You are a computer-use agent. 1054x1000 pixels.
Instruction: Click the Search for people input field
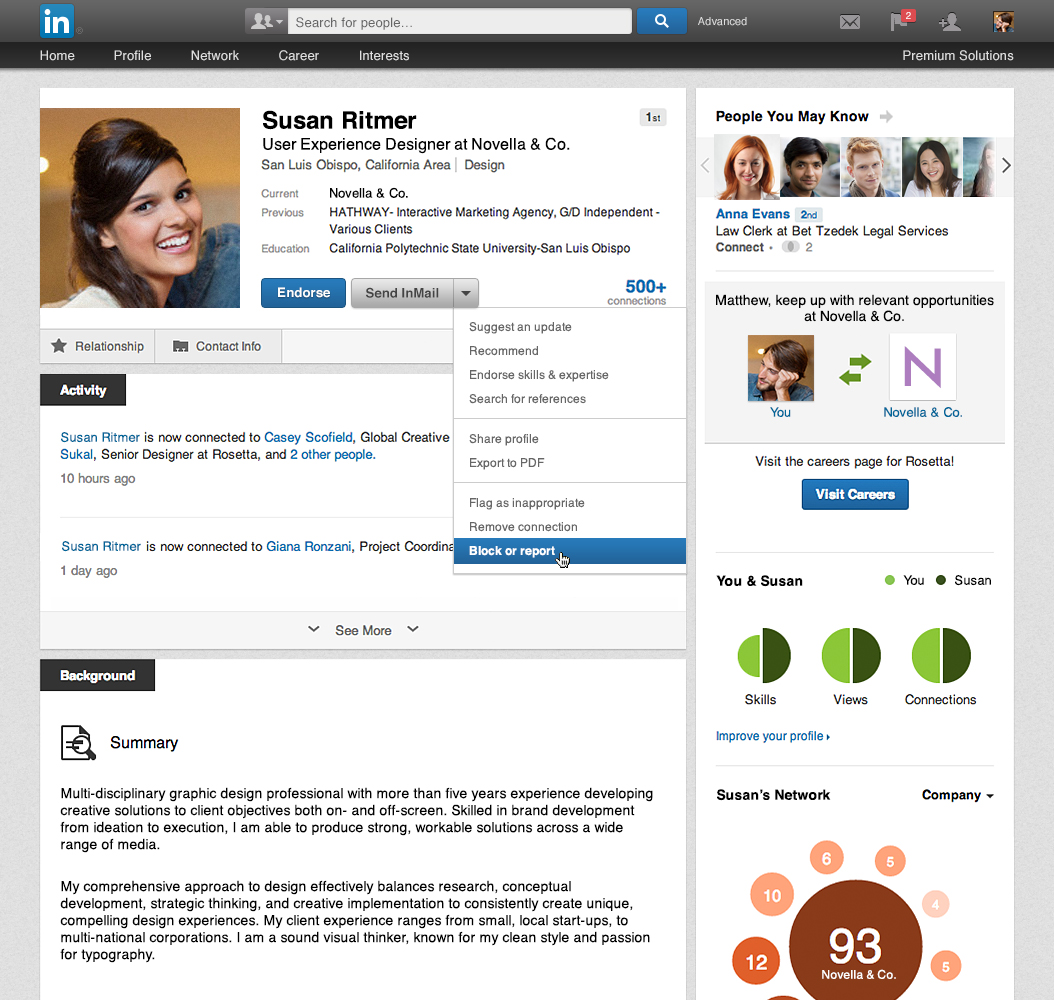460,22
